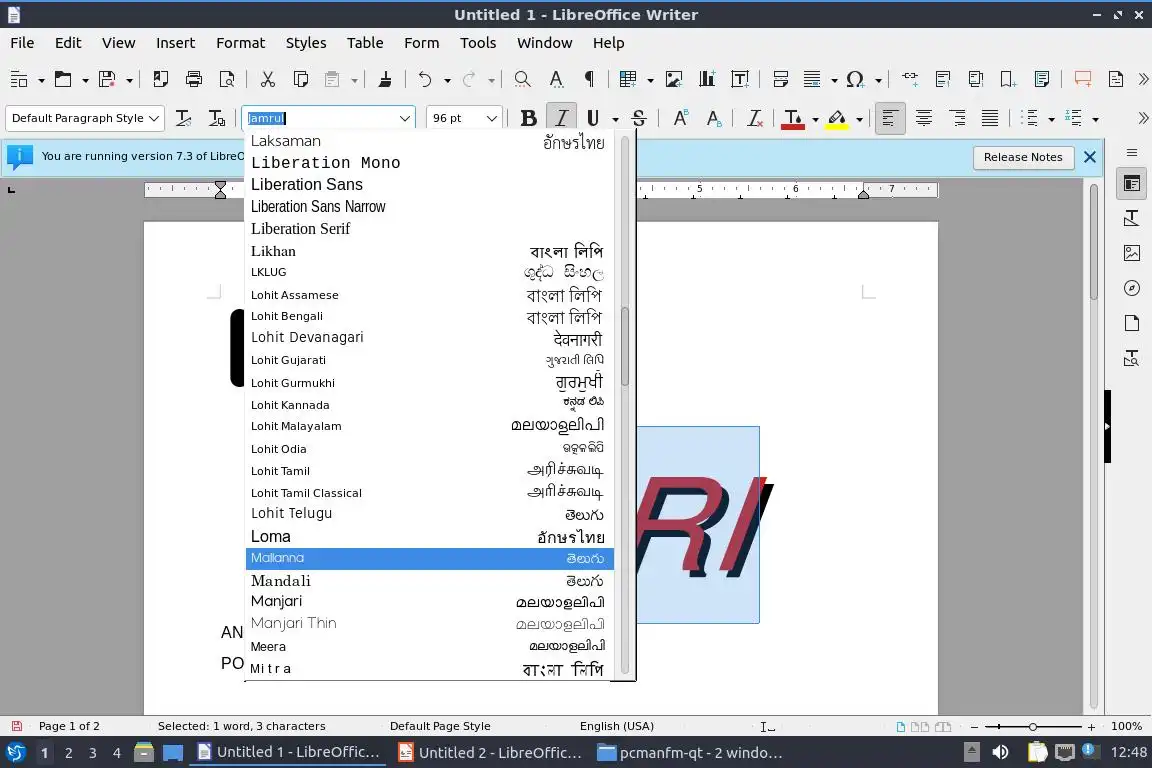Open sidebar Gallery panel icon
Image resolution: width=1152 pixels, height=768 pixels.
(1131, 254)
